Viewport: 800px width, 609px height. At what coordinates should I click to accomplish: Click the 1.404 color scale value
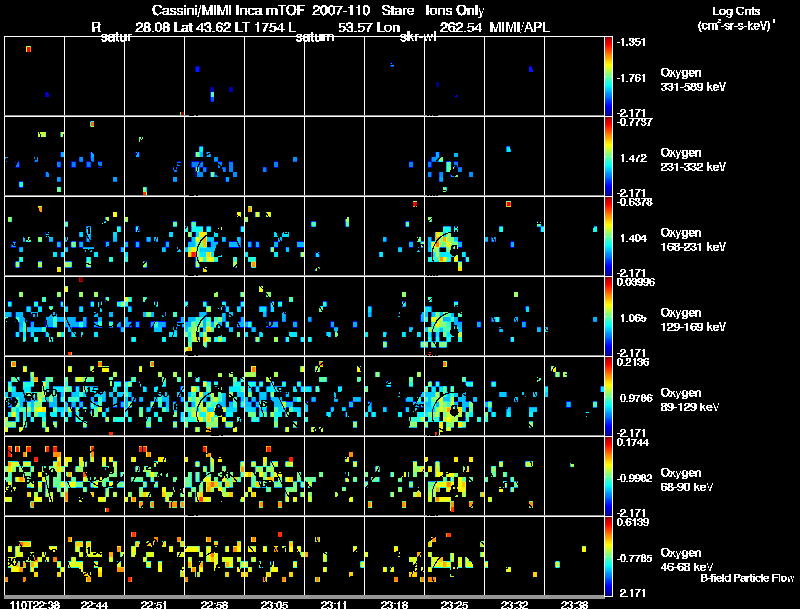click(x=633, y=238)
